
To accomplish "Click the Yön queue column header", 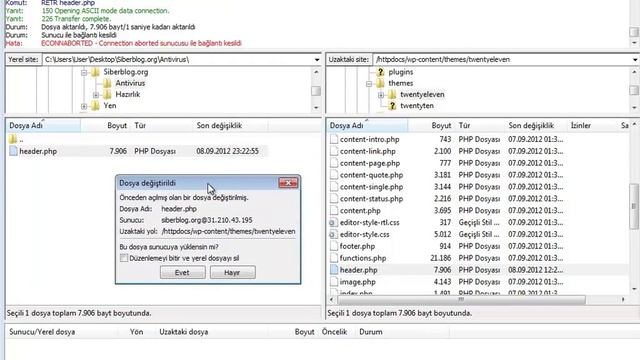I will coord(136,332).
